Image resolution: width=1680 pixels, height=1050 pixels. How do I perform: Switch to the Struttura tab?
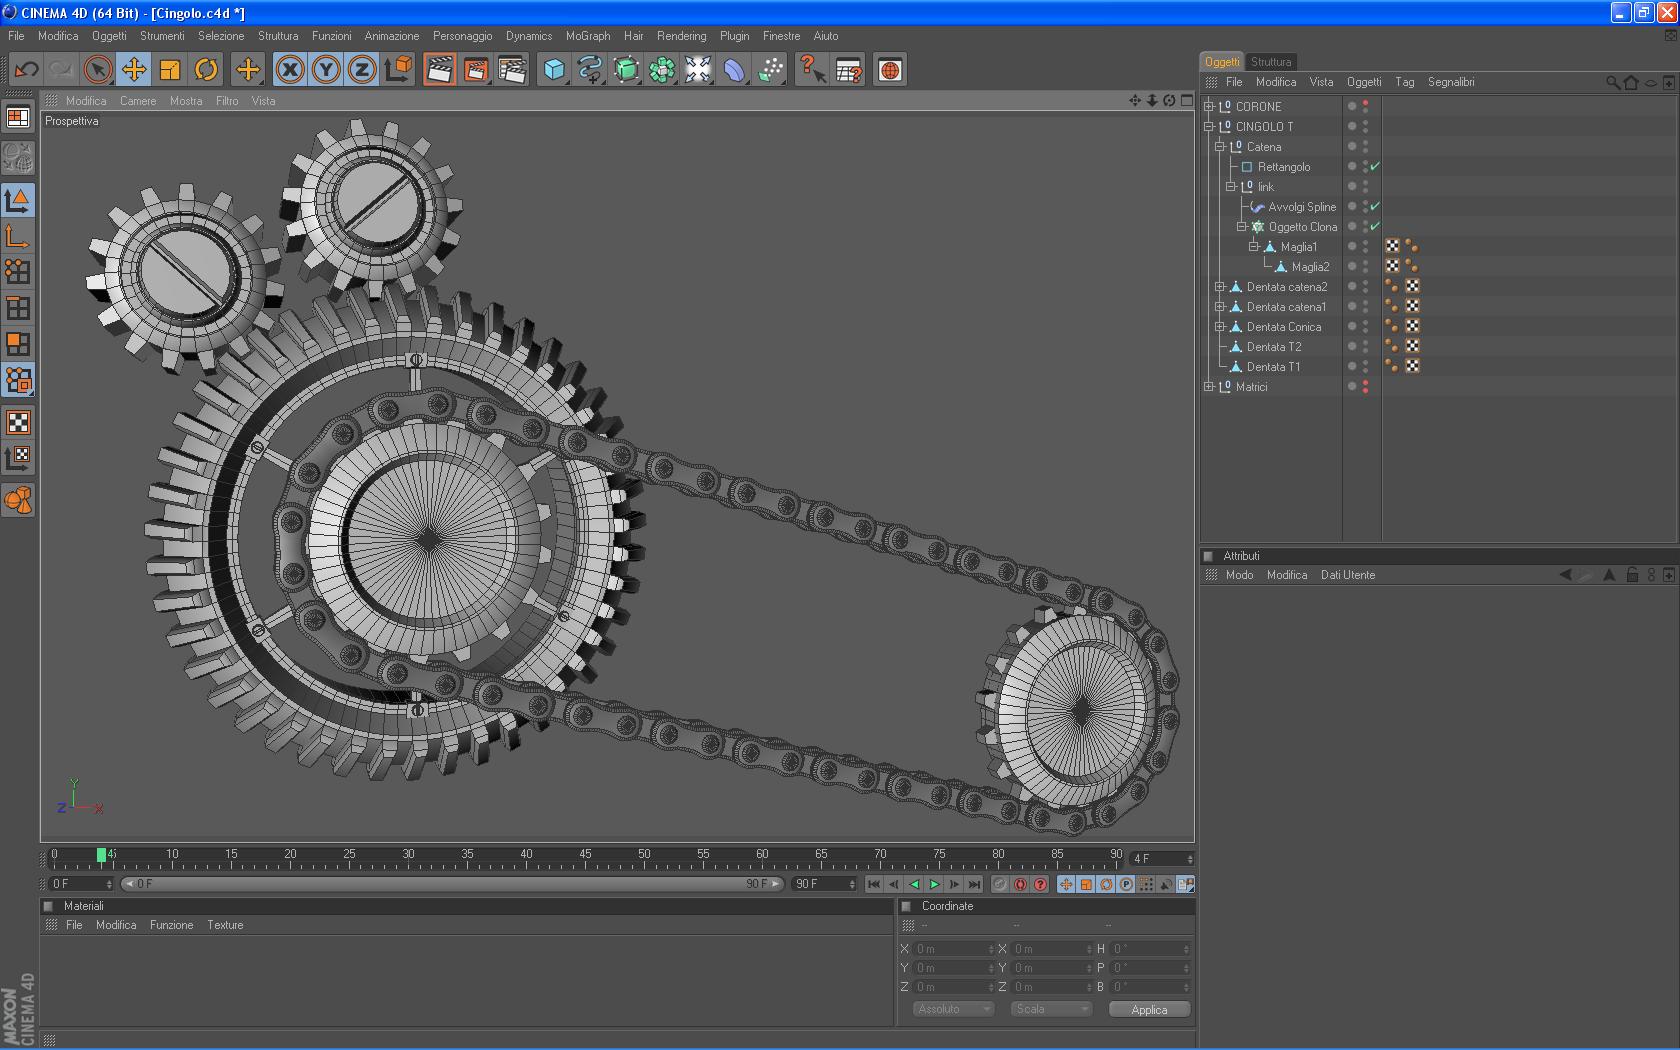coord(1270,62)
